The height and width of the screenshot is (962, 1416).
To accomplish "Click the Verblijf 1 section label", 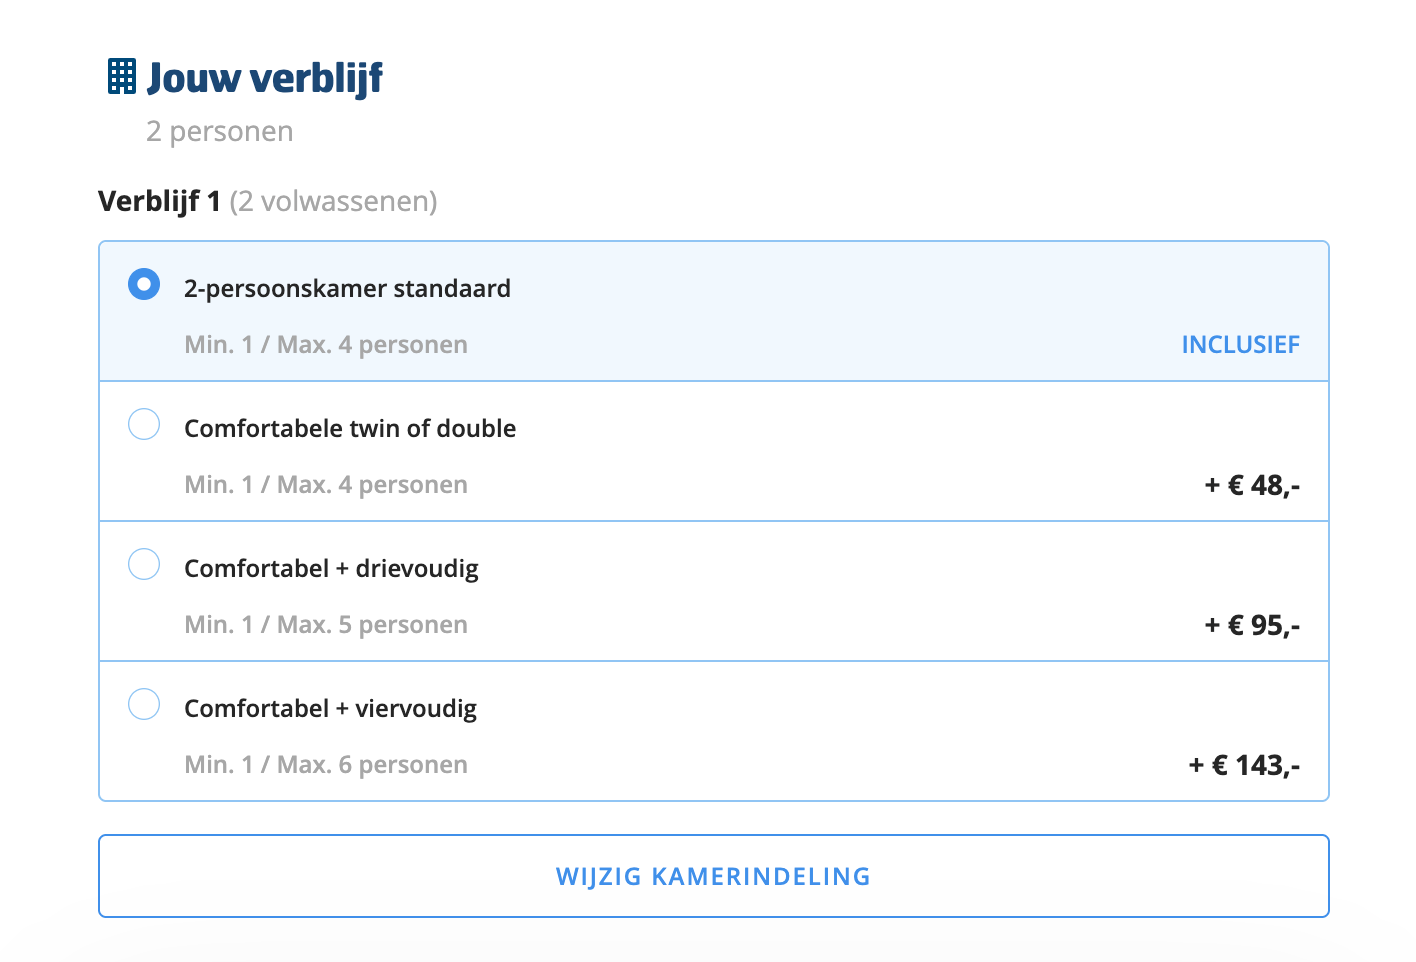I will click(159, 202).
